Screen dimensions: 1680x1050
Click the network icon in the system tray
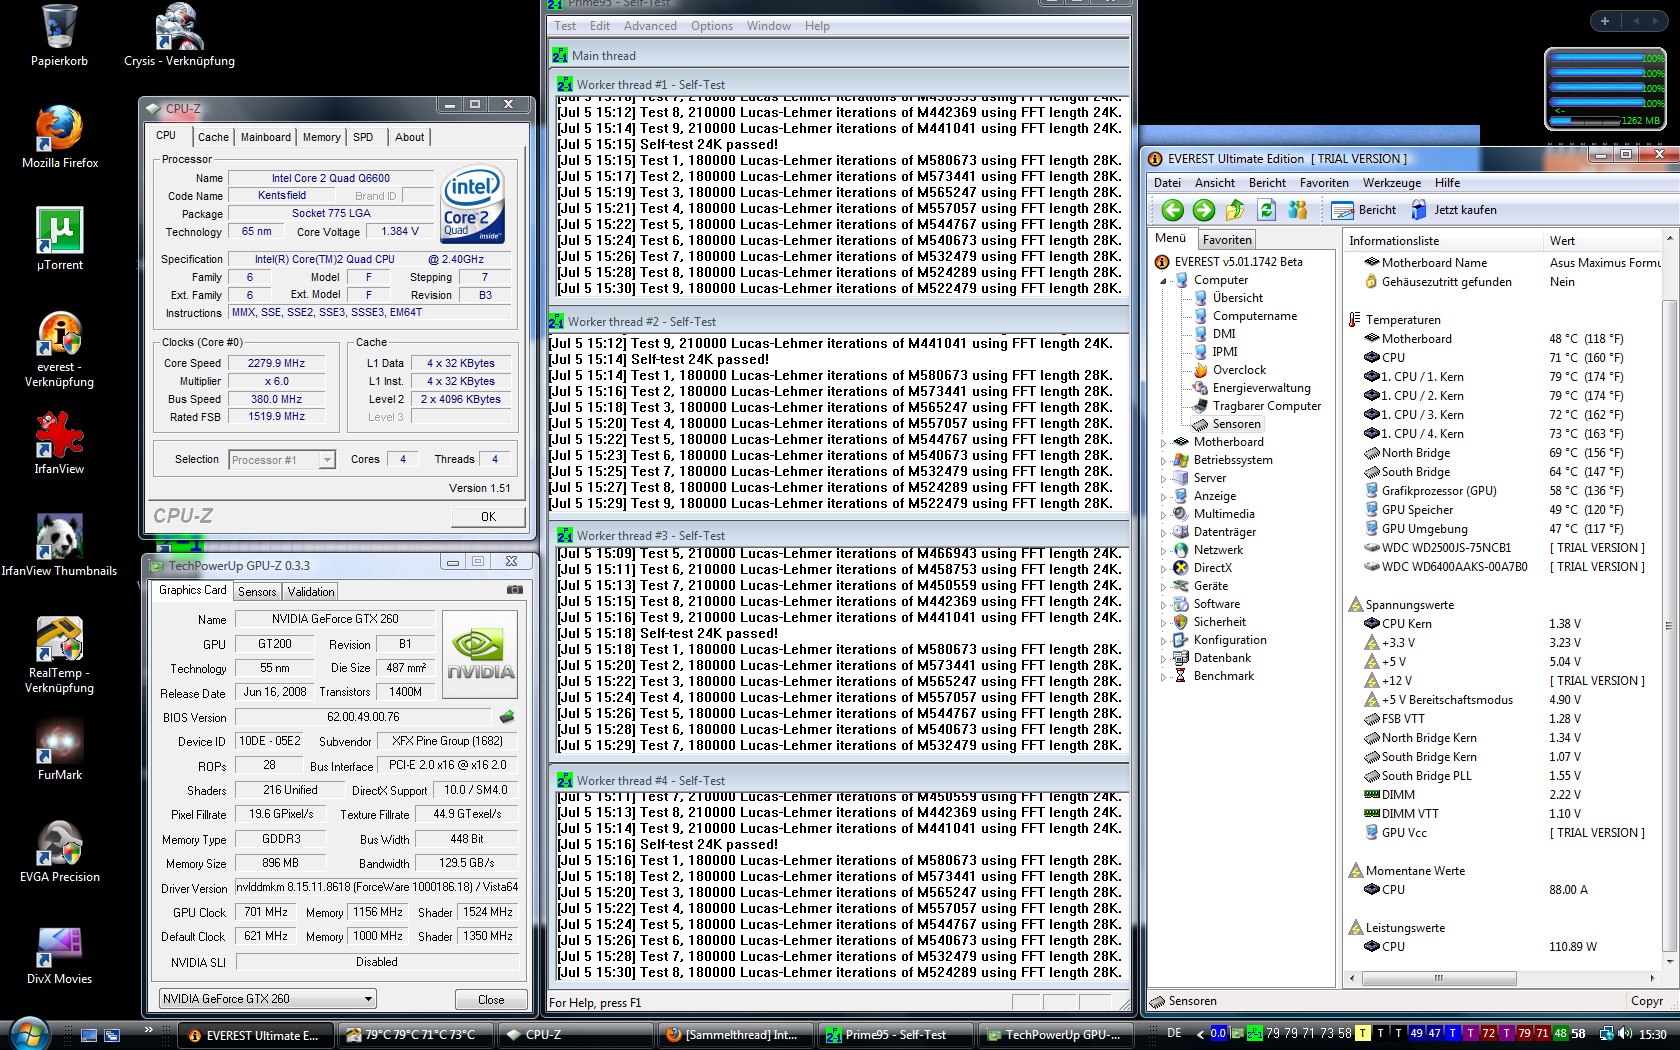1606,1034
